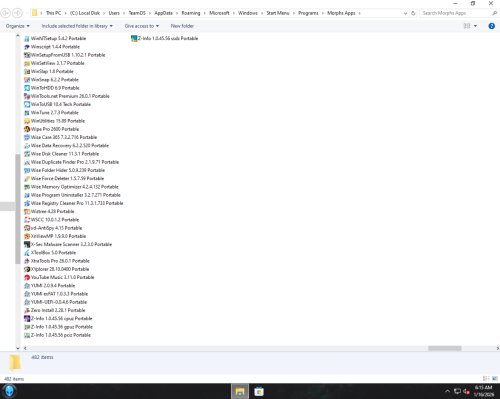Click the New folder button
The height and width of the screenshot is (399, 500).
pos(182,26)
